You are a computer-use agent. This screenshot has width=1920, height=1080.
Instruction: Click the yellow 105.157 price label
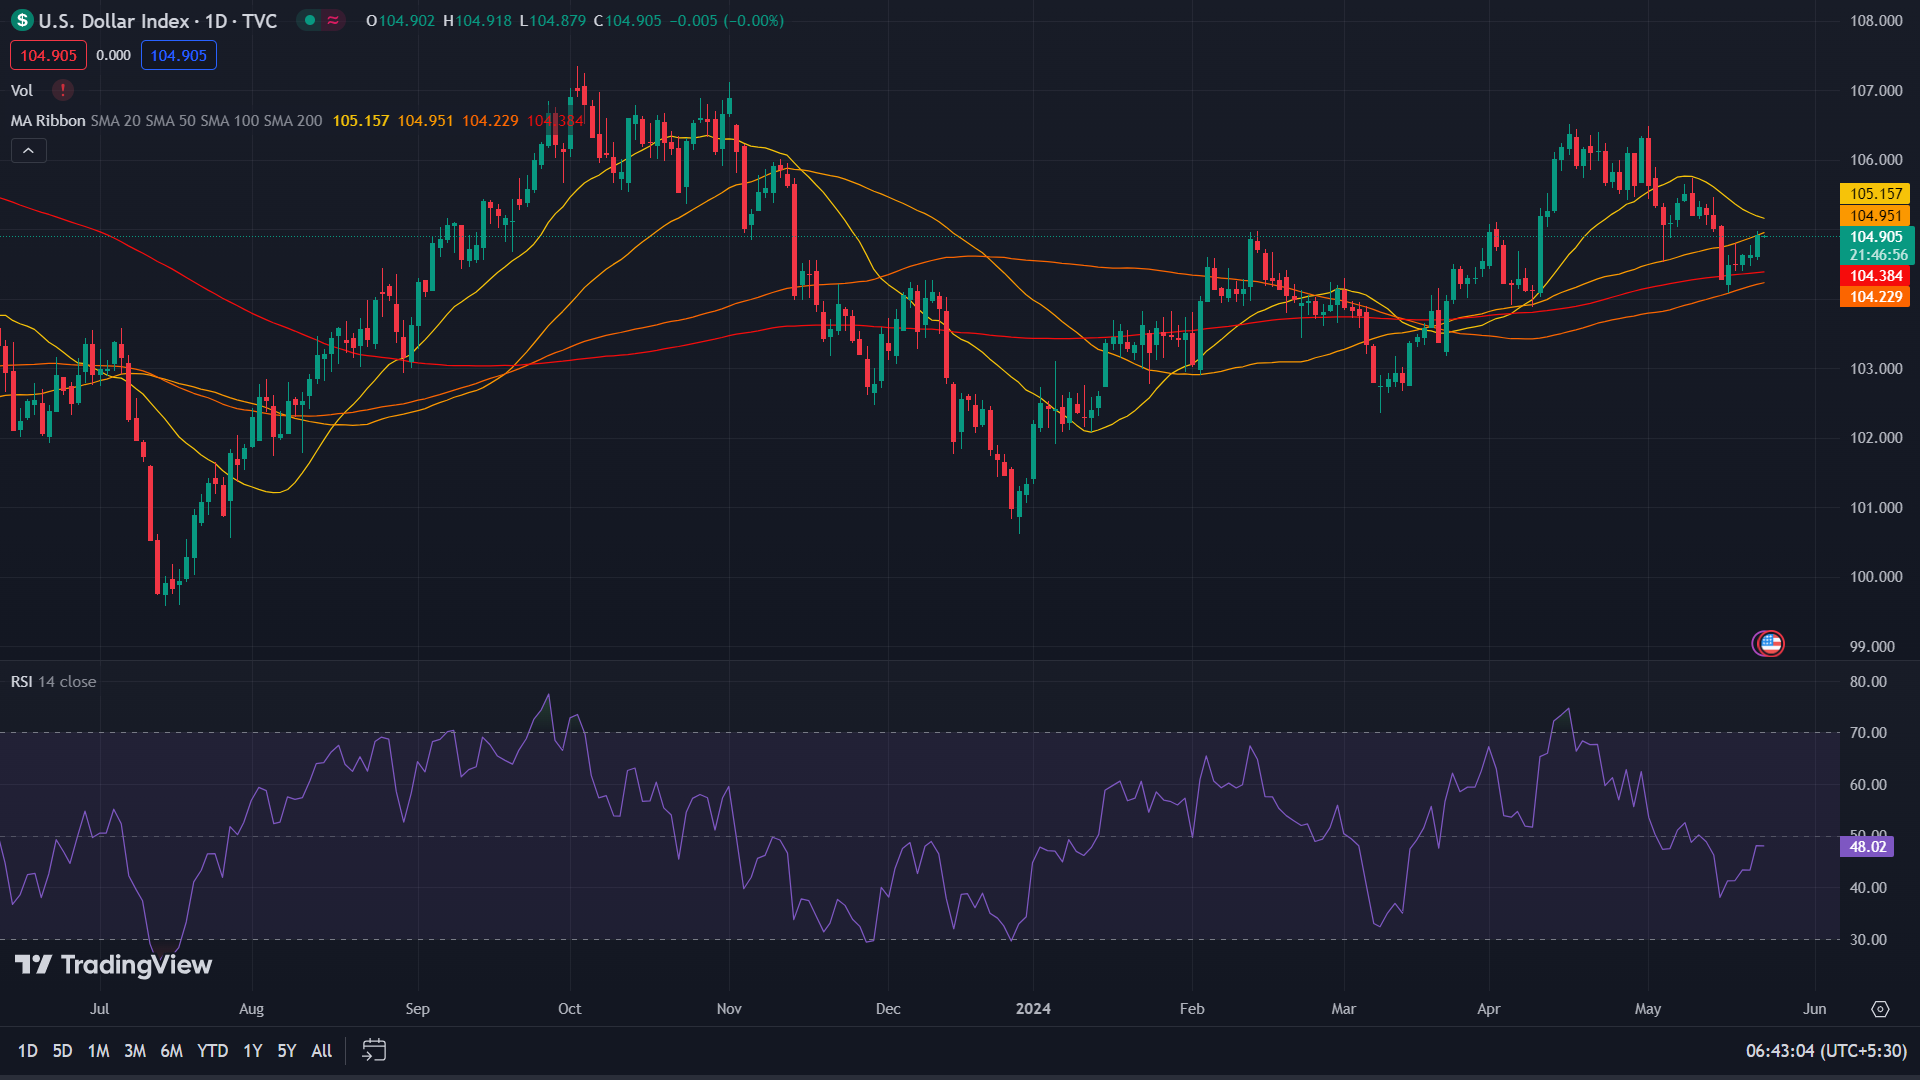tap(1875, 194)
